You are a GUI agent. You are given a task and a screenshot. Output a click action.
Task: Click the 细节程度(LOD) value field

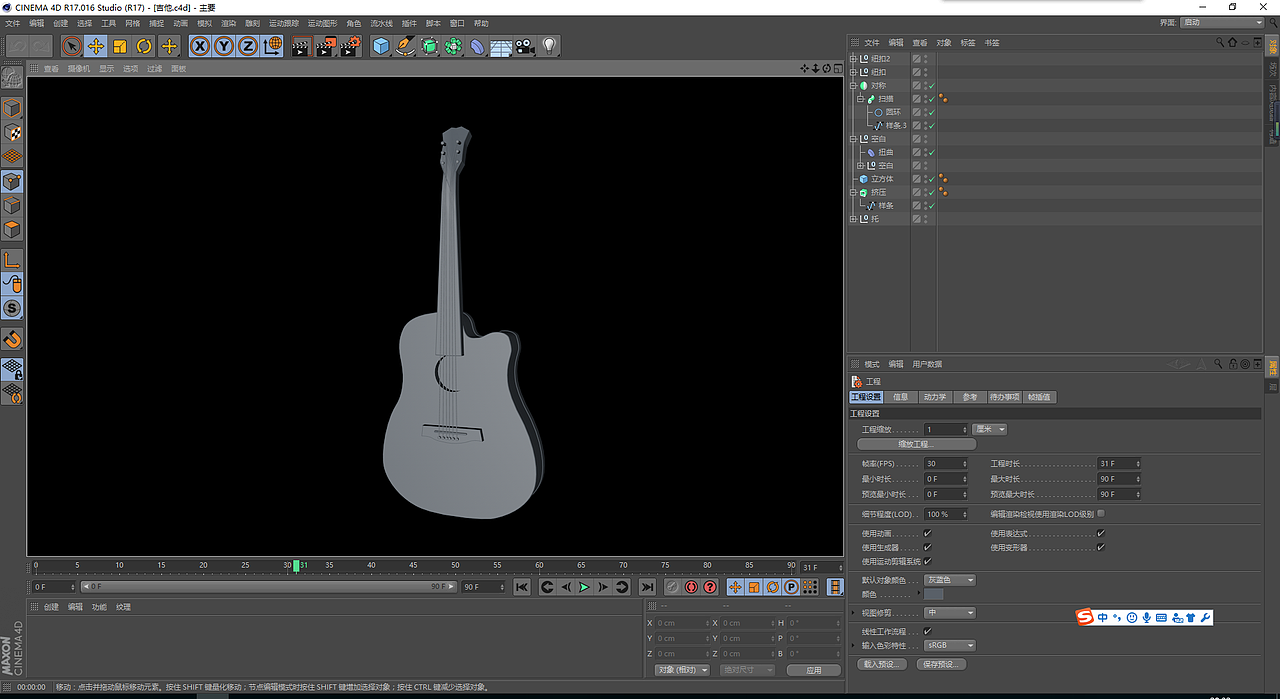pyautogui.click(x=946, y=514)
